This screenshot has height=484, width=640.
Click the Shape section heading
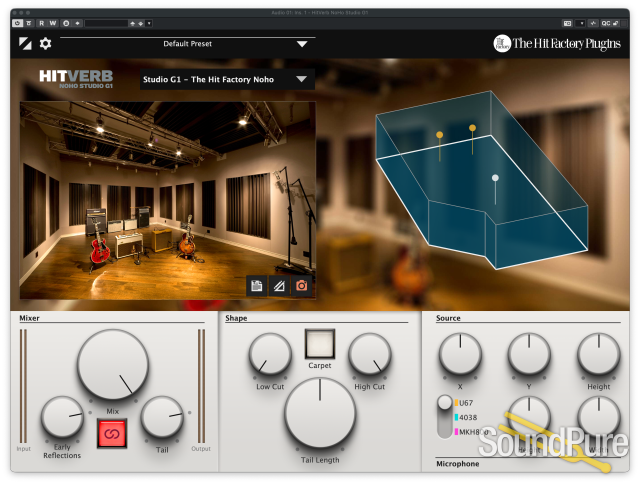(x=236, y=318)
